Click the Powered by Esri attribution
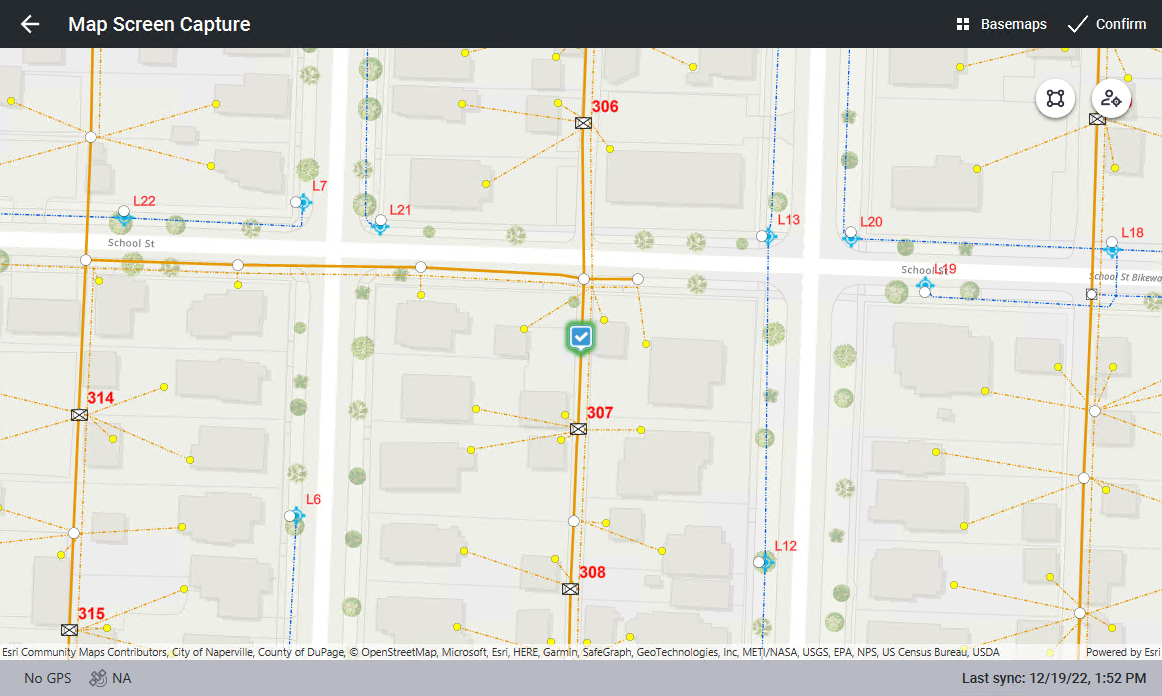Viewport: 1162px width, 696px height. [x=1121, y=652]
